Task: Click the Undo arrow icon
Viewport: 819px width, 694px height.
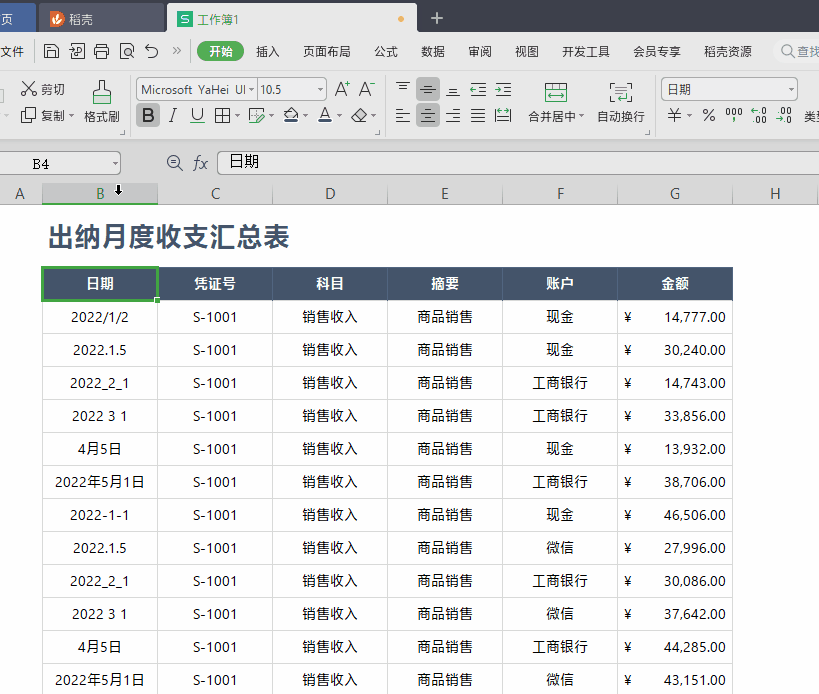Action: pos(151,51)
